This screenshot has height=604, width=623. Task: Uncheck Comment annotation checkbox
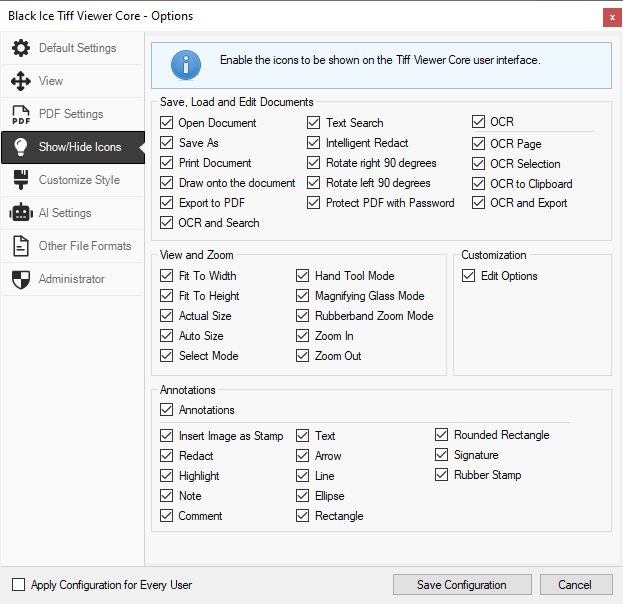click(x=166, y=515)
